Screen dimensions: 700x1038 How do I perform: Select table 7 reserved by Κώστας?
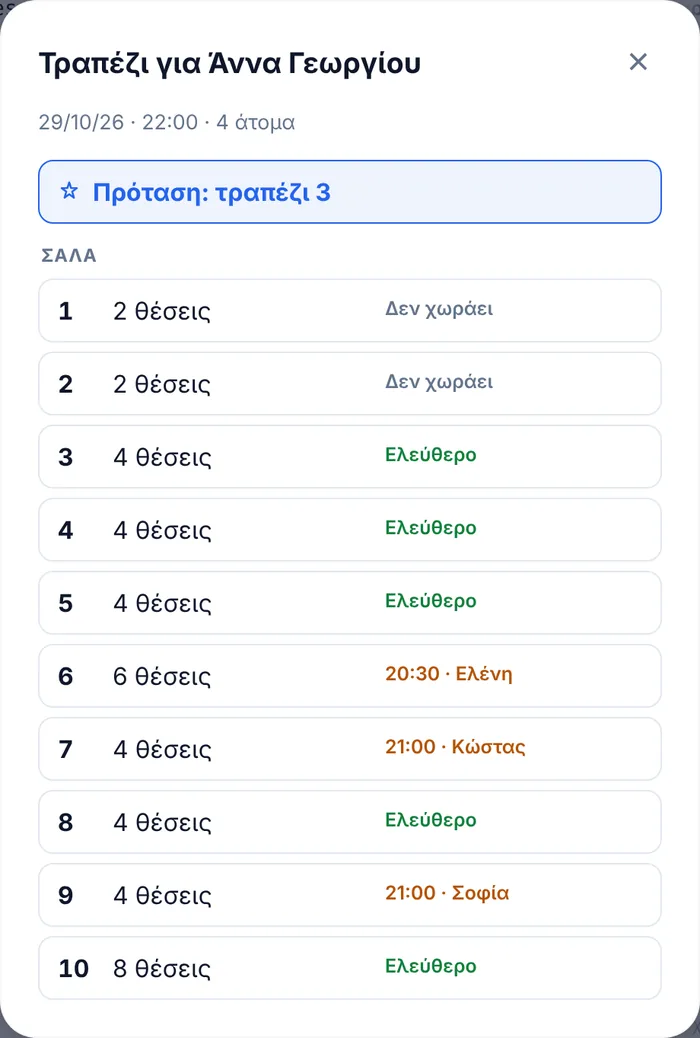[x=350, y=749]
